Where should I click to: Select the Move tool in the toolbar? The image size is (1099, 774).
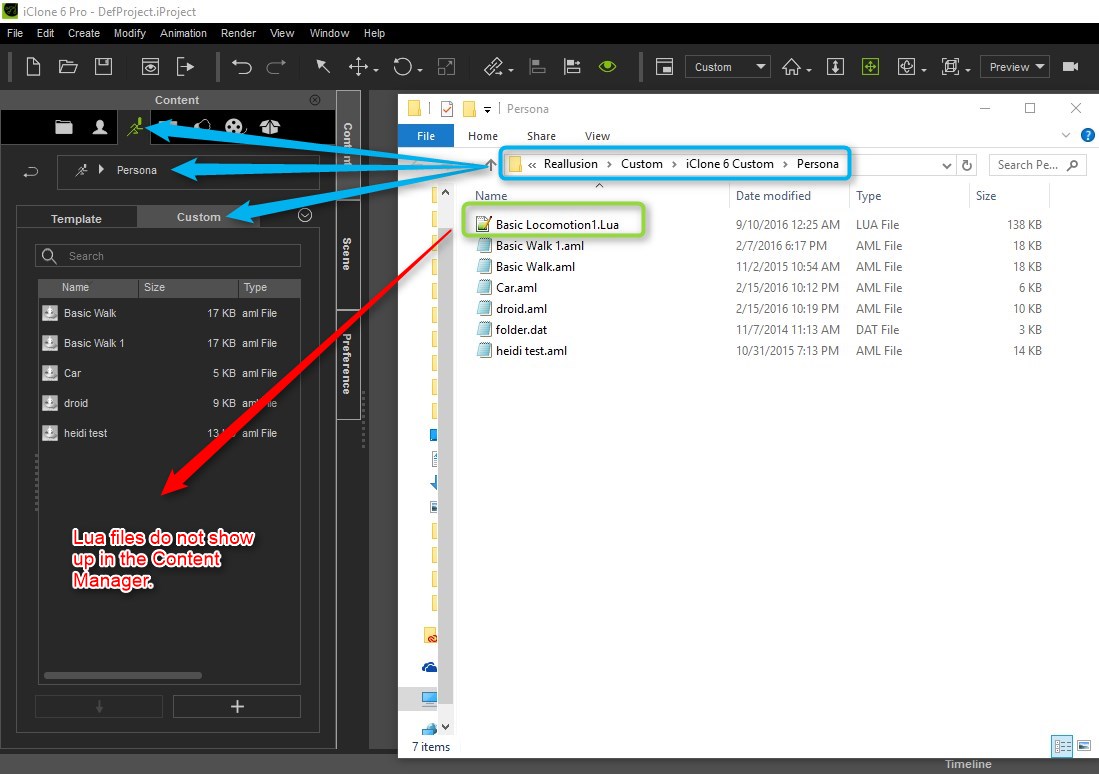pyautogui.click(x=360, y=66)
